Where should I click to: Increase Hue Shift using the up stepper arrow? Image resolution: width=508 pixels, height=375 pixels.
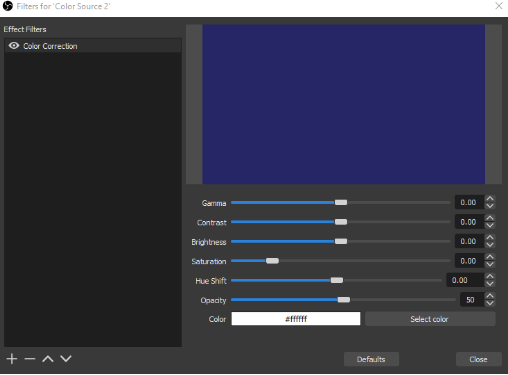pos(490,277)
